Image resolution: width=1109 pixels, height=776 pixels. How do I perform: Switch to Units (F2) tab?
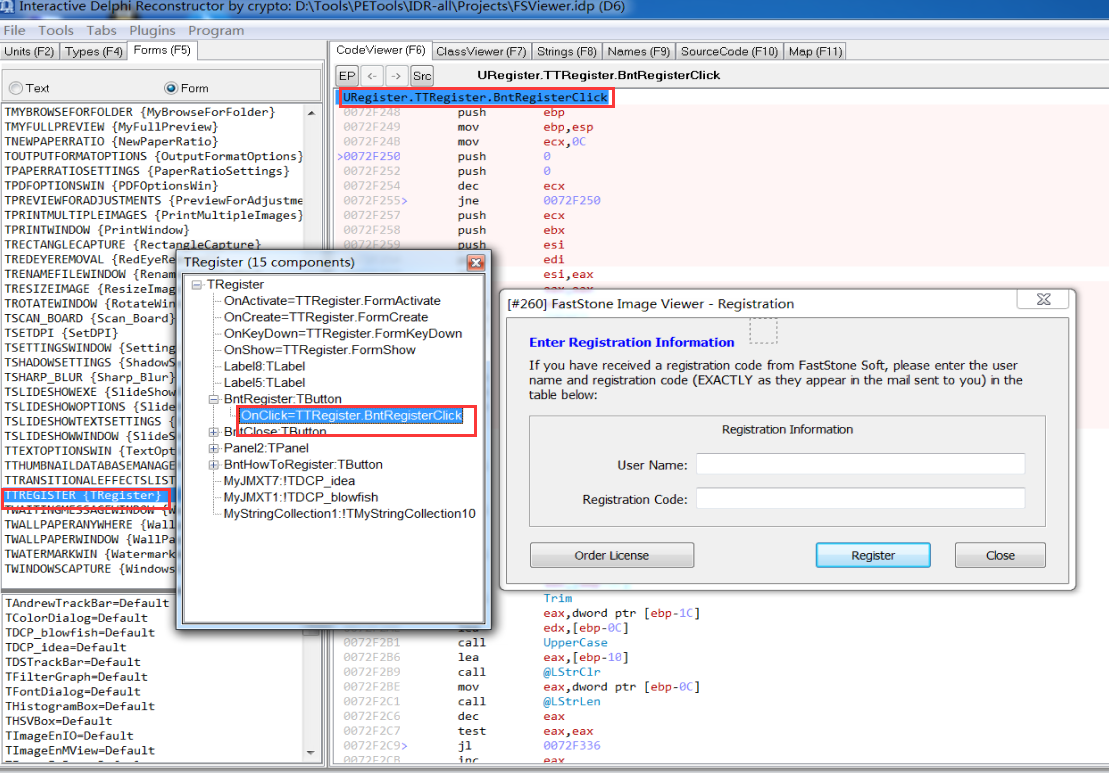coord(29,52)
